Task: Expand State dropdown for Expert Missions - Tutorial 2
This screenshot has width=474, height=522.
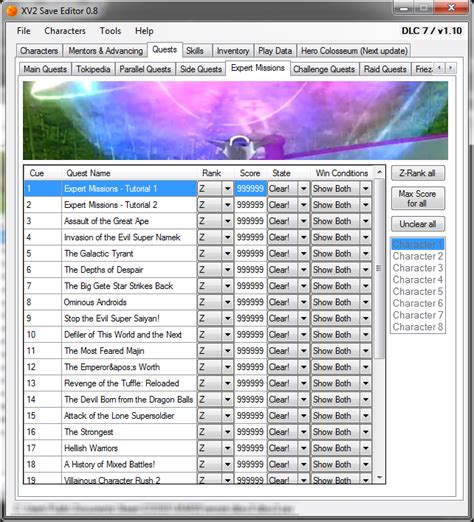Action: [x=304, y=205]
